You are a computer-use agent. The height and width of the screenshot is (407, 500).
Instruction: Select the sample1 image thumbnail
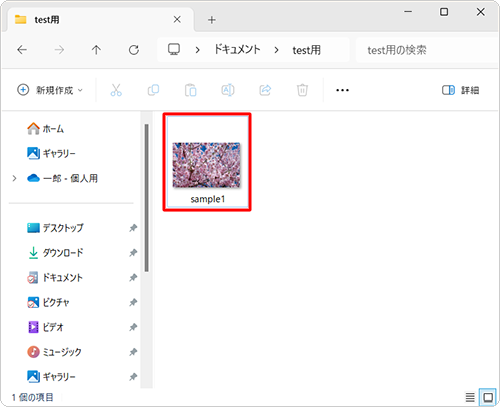coord(206,165)
